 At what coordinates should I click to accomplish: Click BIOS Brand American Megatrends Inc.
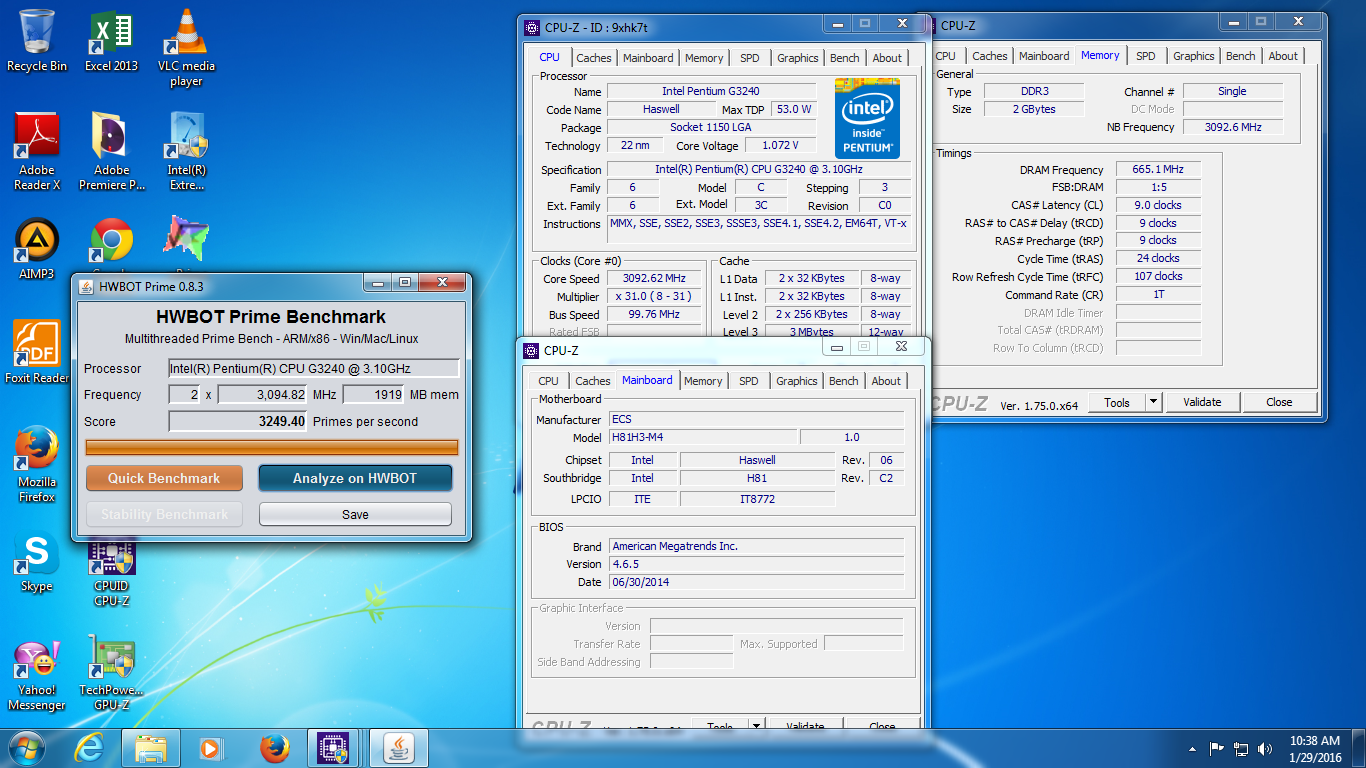[756, 546]
